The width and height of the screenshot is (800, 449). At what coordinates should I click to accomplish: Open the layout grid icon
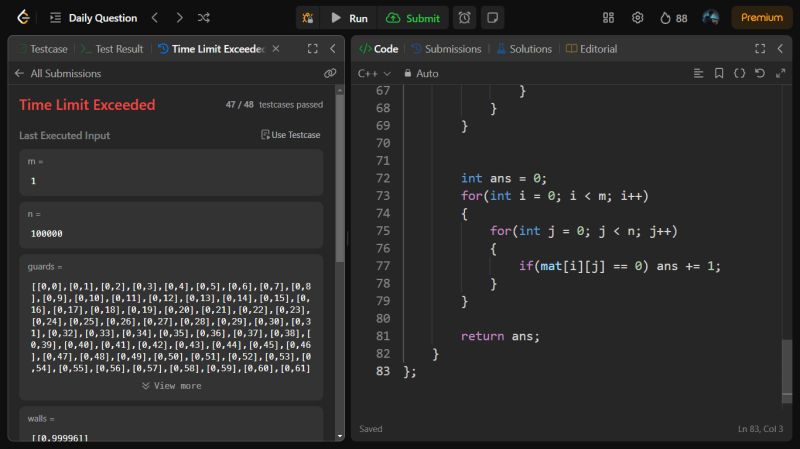click(608, 18)
